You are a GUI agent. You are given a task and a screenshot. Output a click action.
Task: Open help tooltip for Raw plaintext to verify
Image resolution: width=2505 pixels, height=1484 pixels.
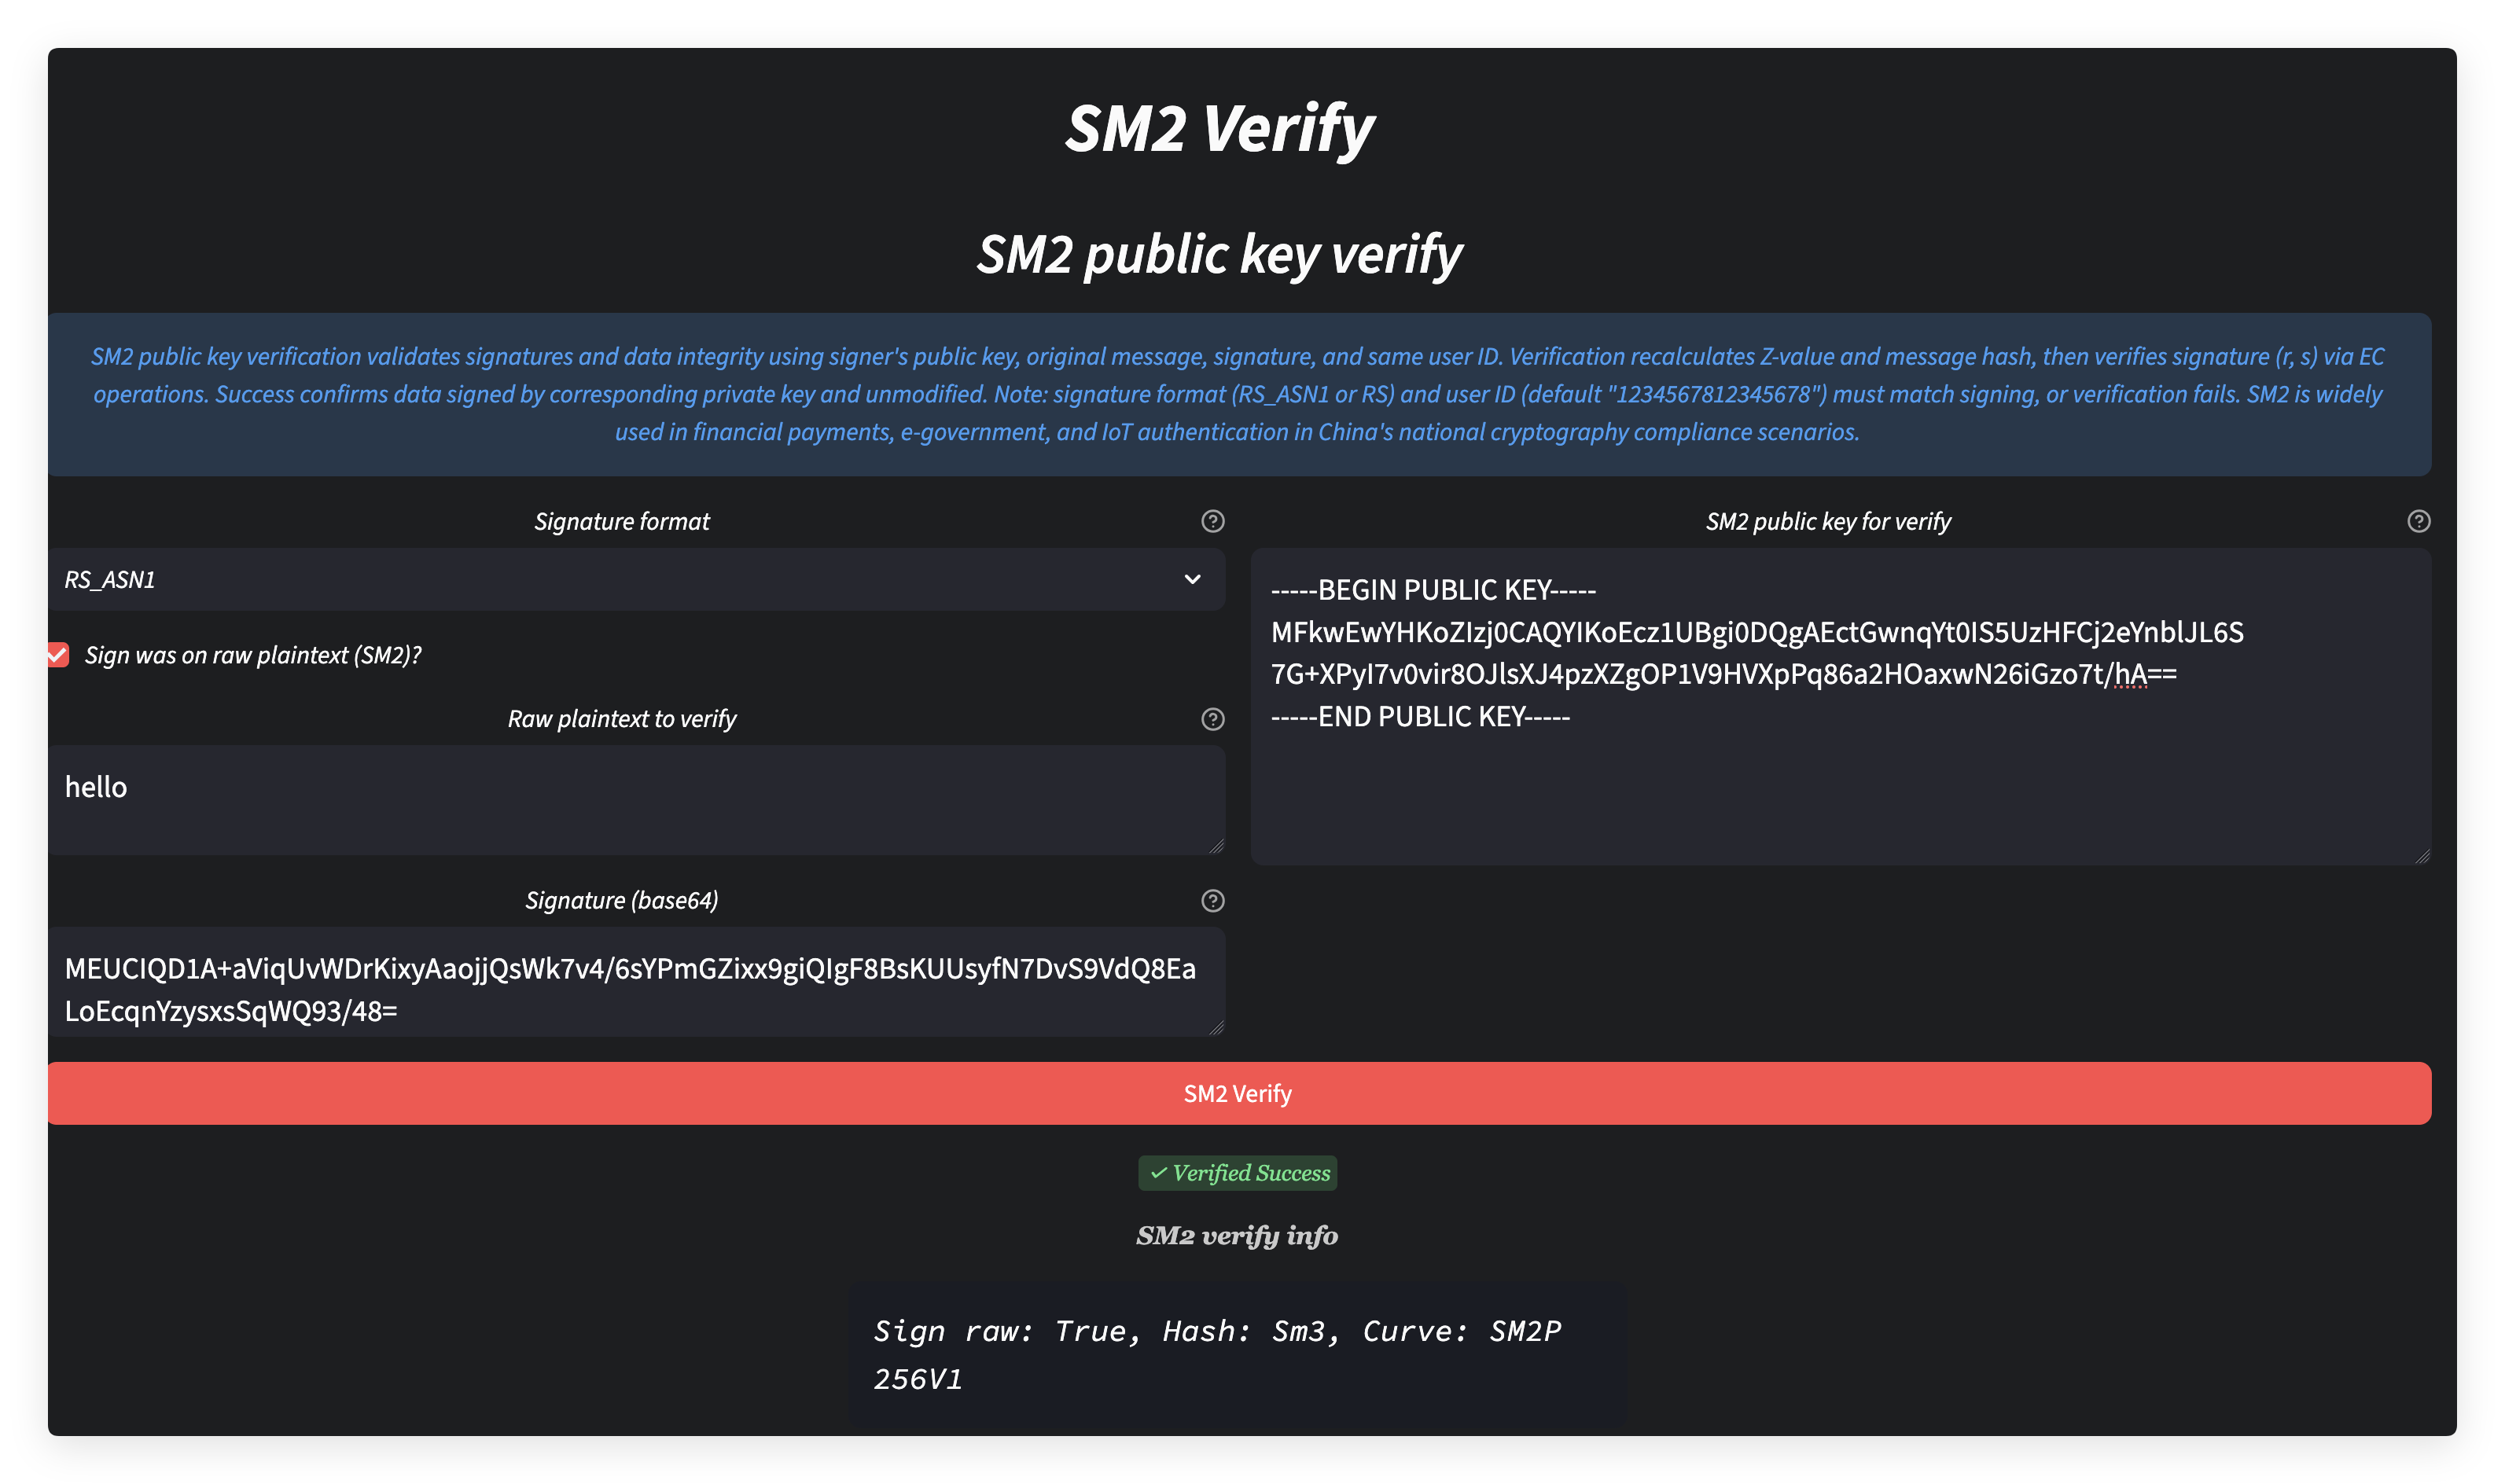(1212, 719)
